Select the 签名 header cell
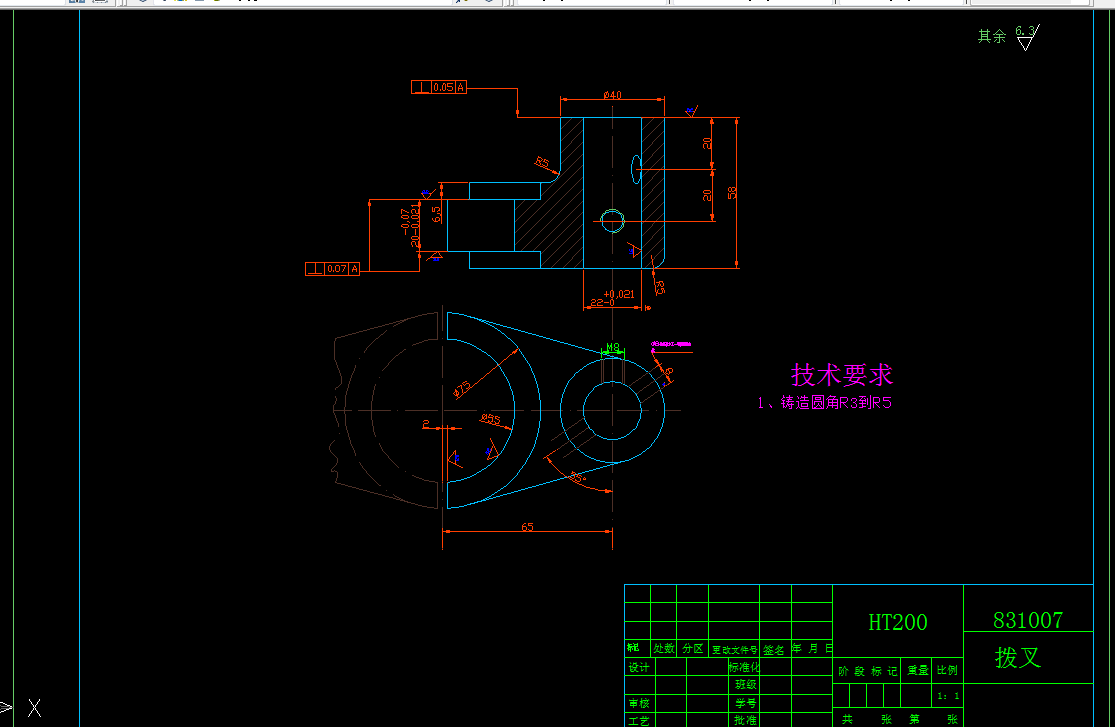 [774, 649]
